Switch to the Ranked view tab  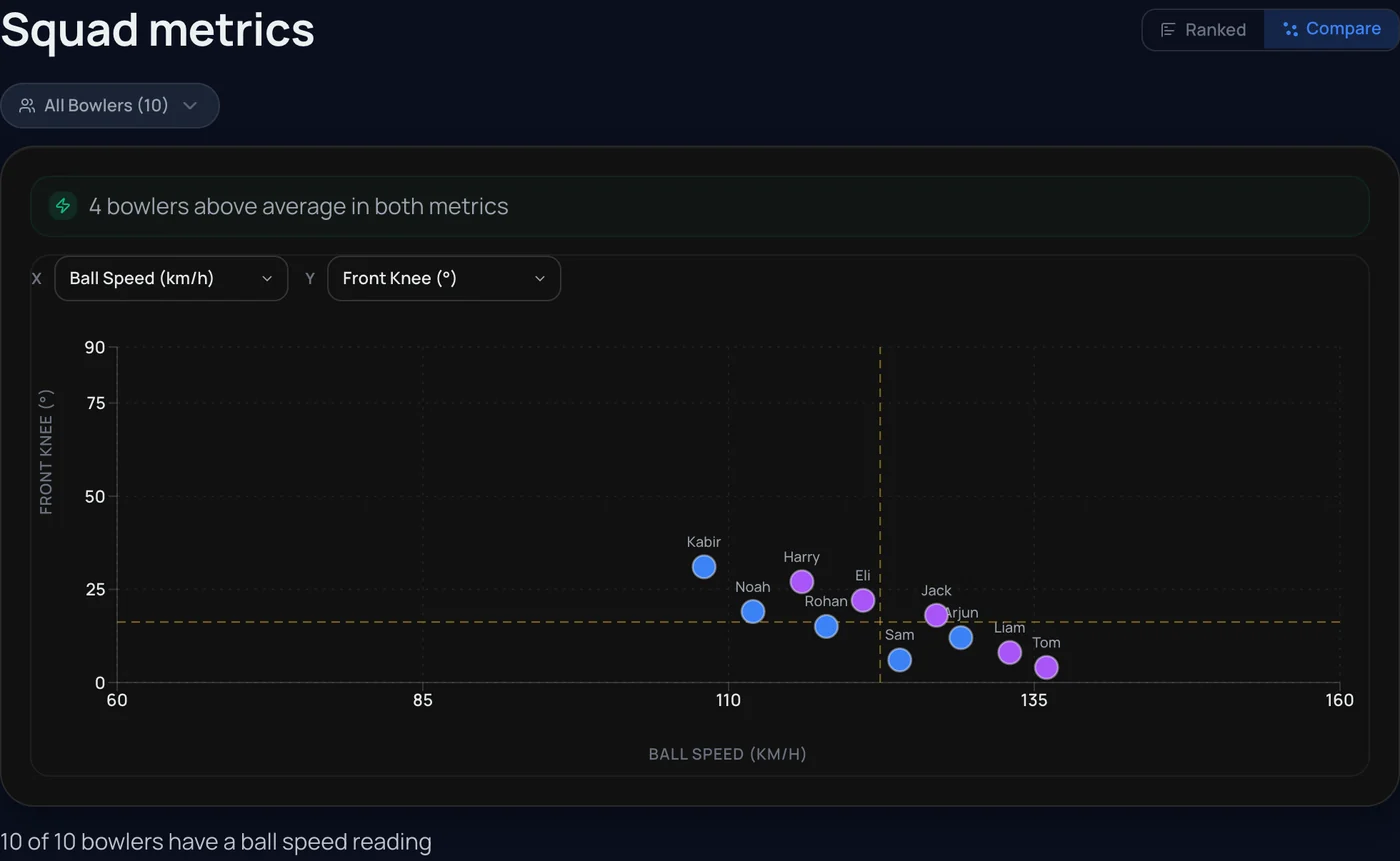pos(1203,30)
